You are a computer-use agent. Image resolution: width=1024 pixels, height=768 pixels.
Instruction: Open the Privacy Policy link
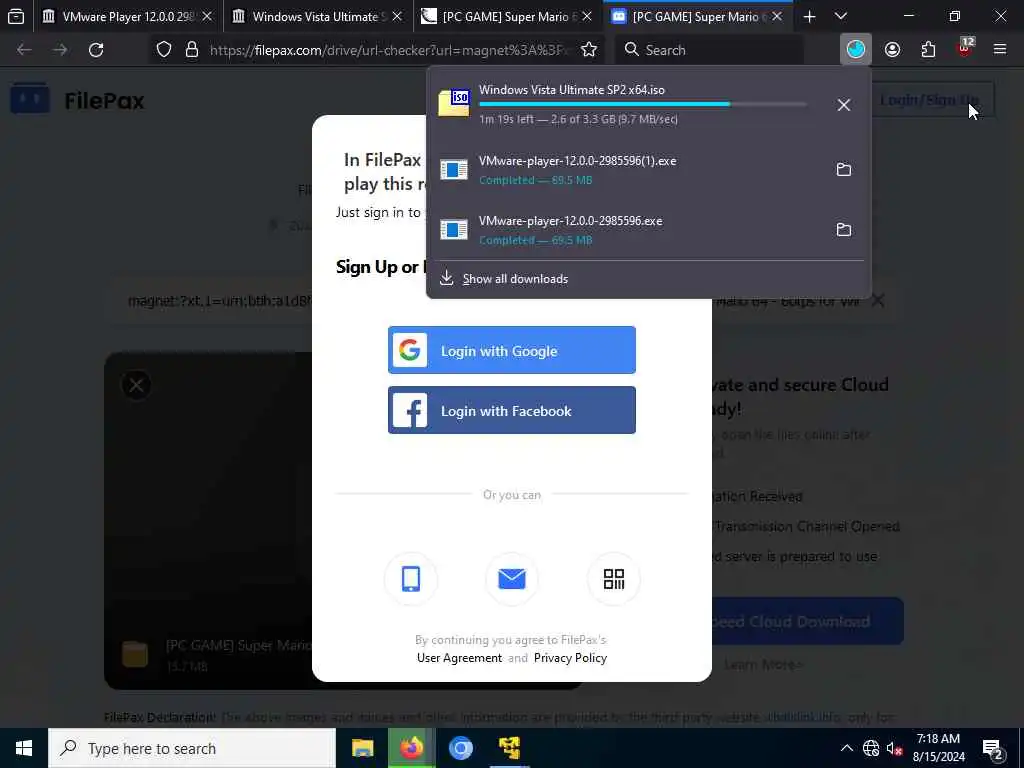click(x=570, y=658)
